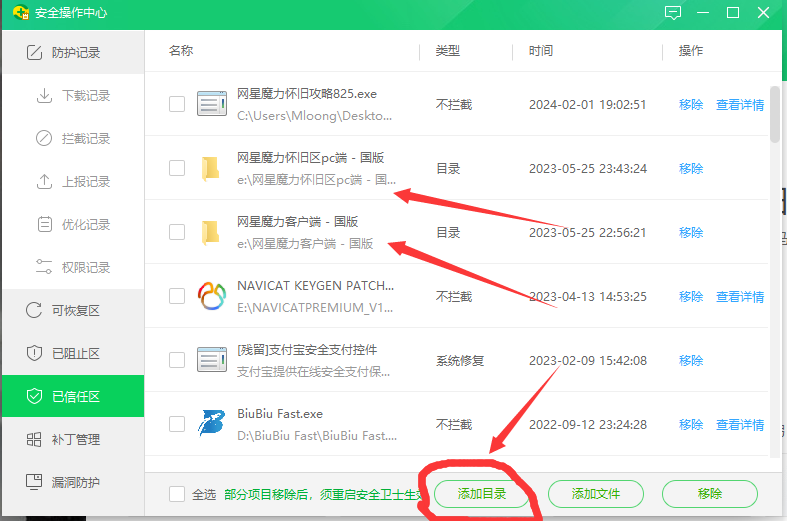Click the 漏洞防护 monitor icon

coord(34,482)
